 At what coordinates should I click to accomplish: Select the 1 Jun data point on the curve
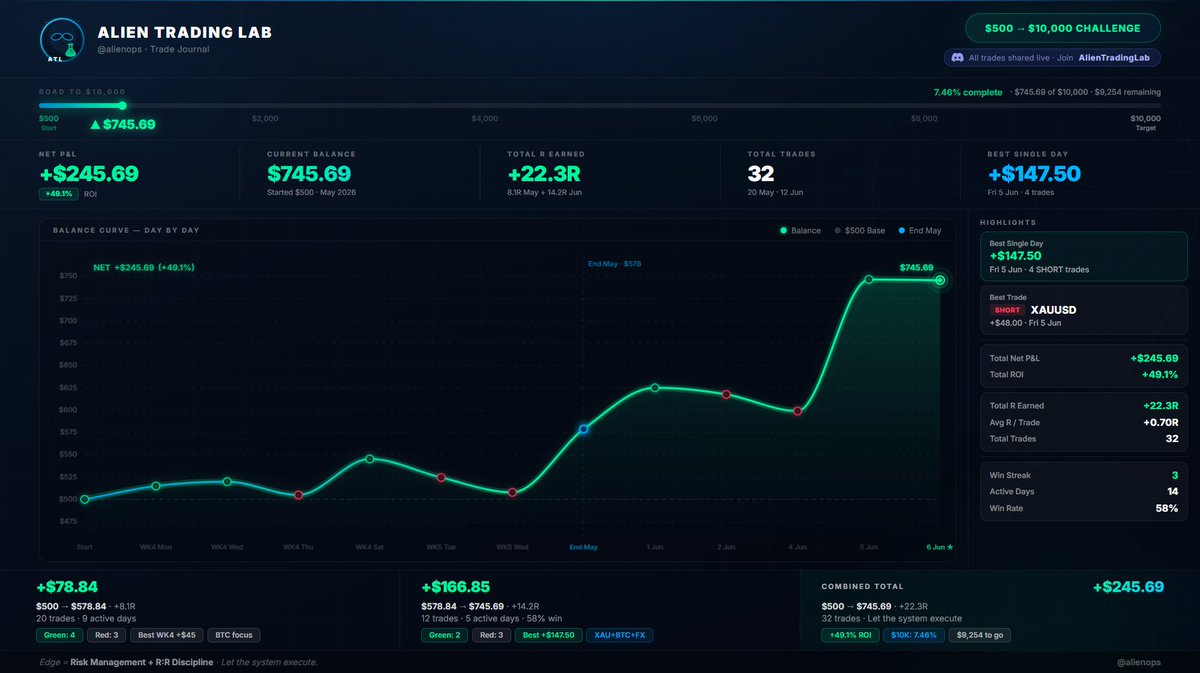655,387
